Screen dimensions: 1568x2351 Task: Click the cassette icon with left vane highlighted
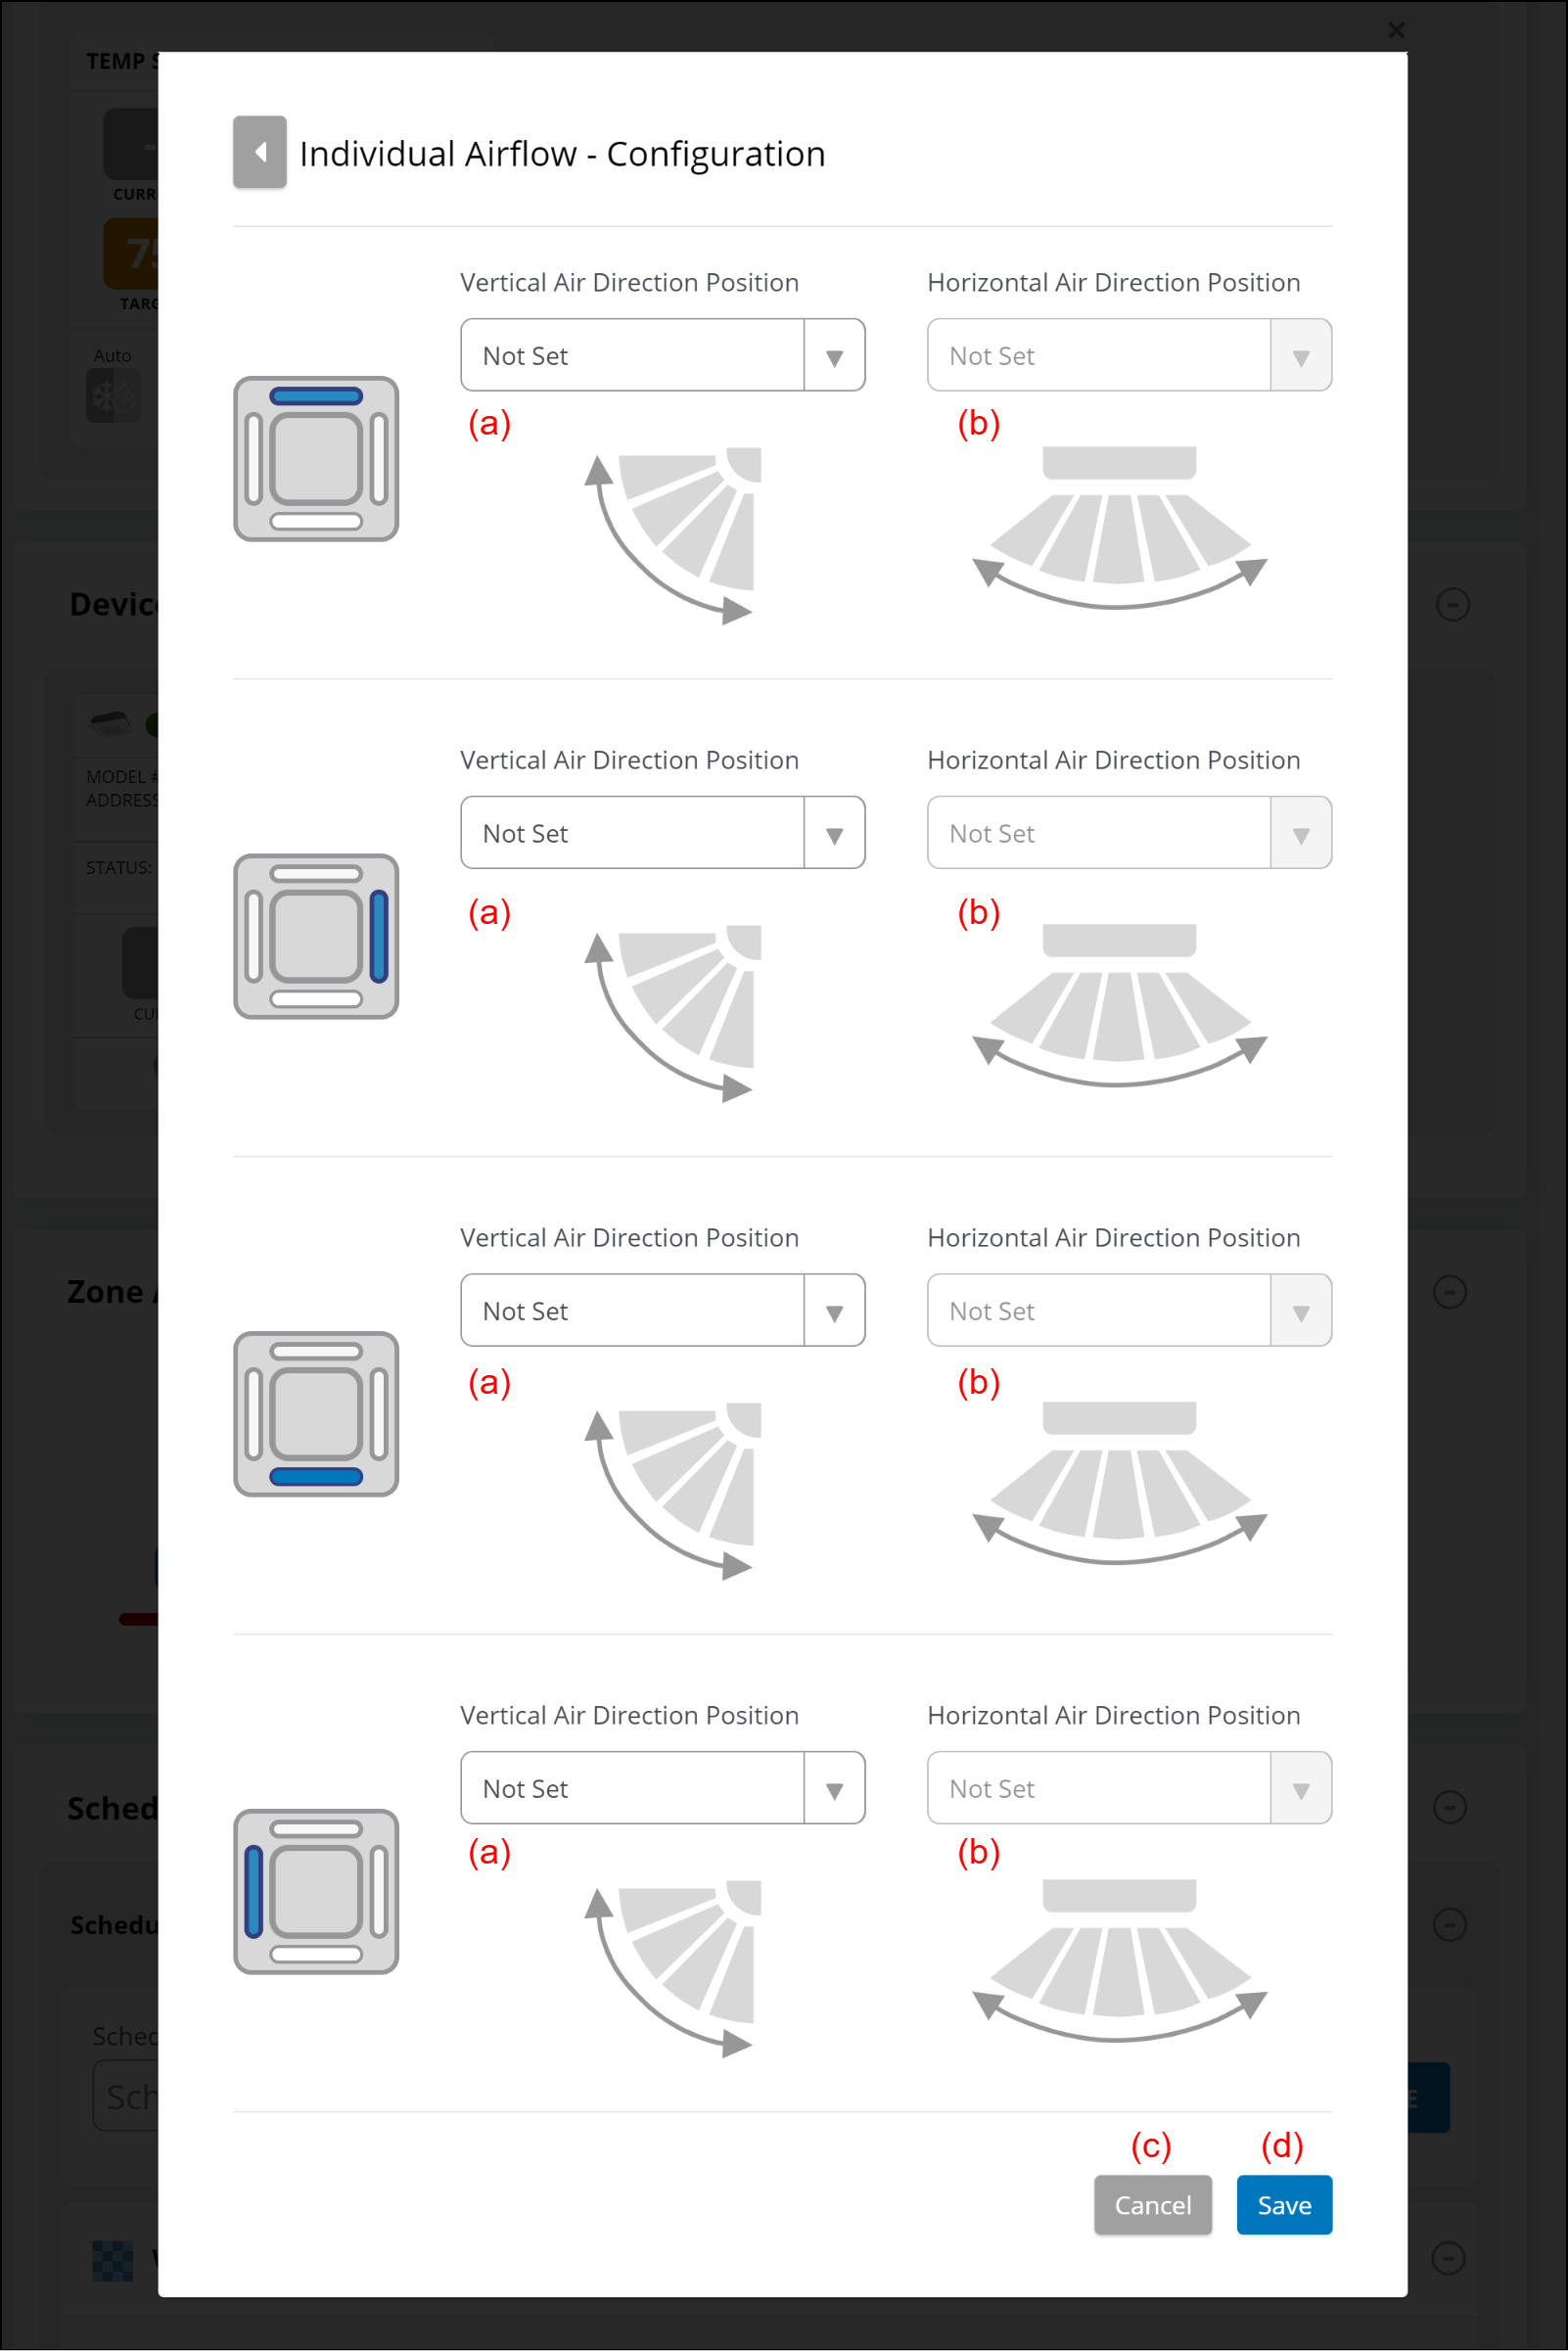point(316,1890)
